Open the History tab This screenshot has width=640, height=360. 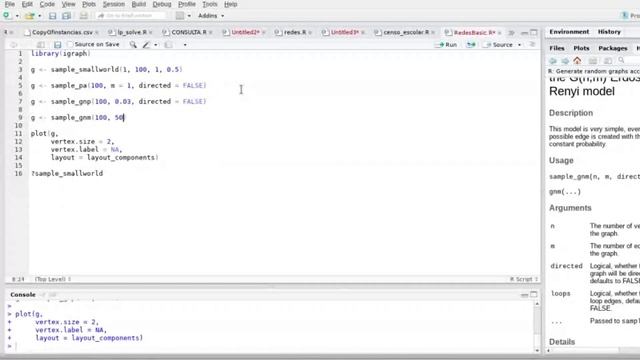[609, 31]
